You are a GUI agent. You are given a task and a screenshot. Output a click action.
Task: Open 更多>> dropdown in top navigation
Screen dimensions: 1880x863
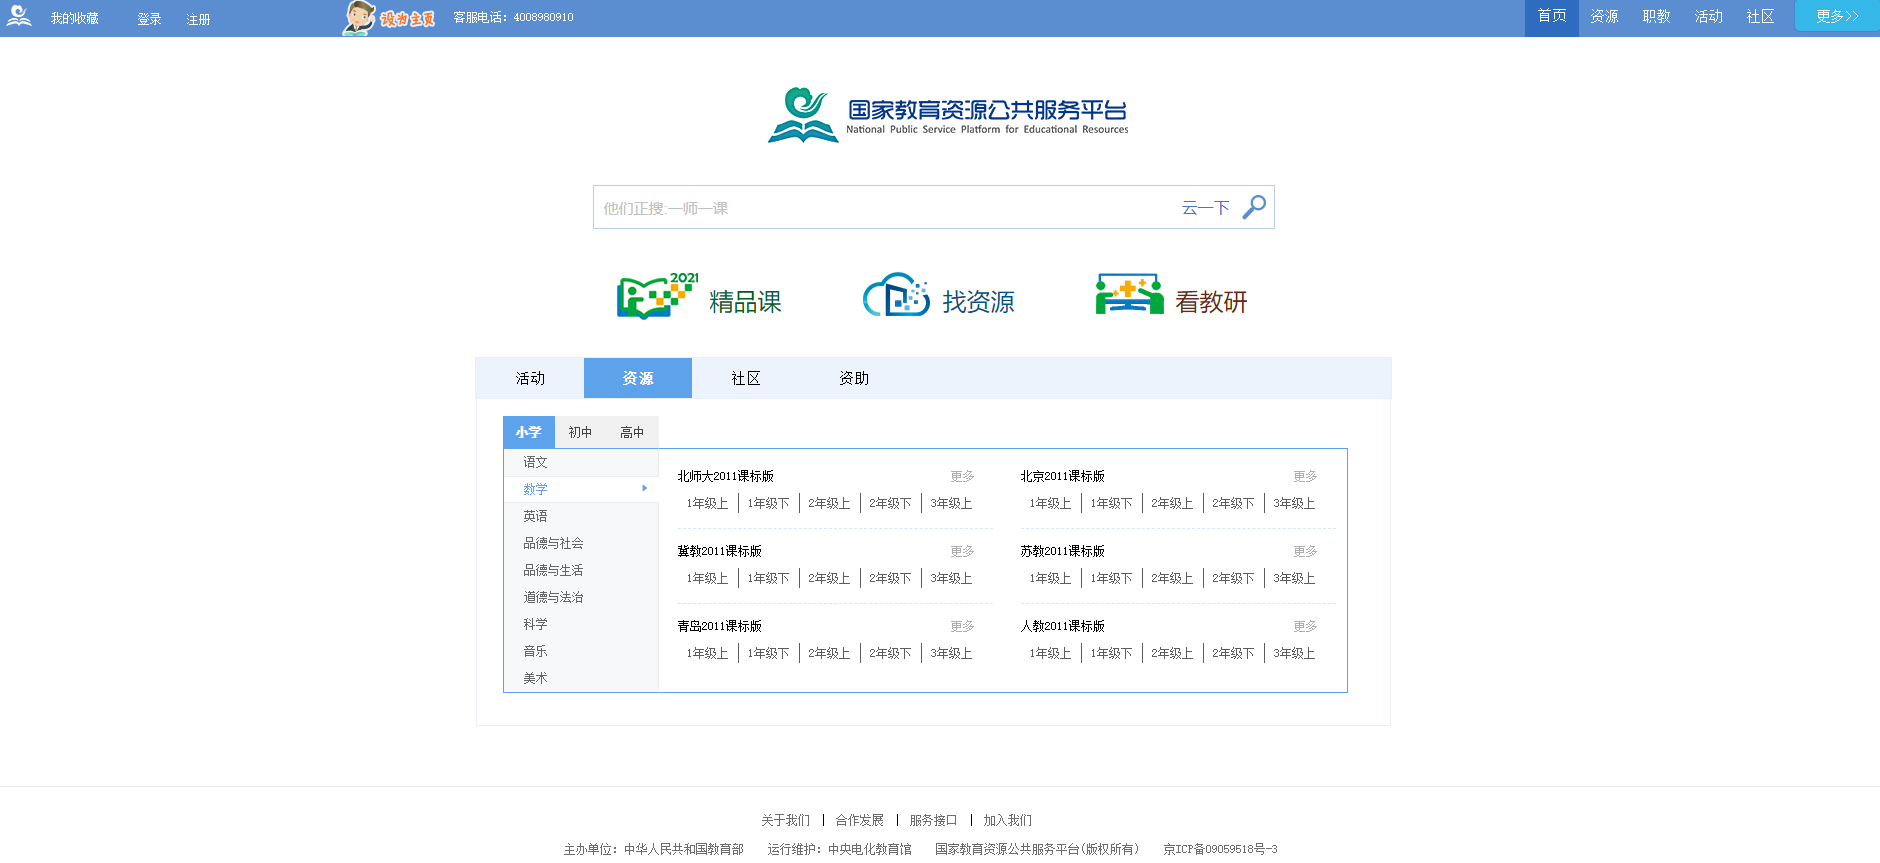(1837, 16)
